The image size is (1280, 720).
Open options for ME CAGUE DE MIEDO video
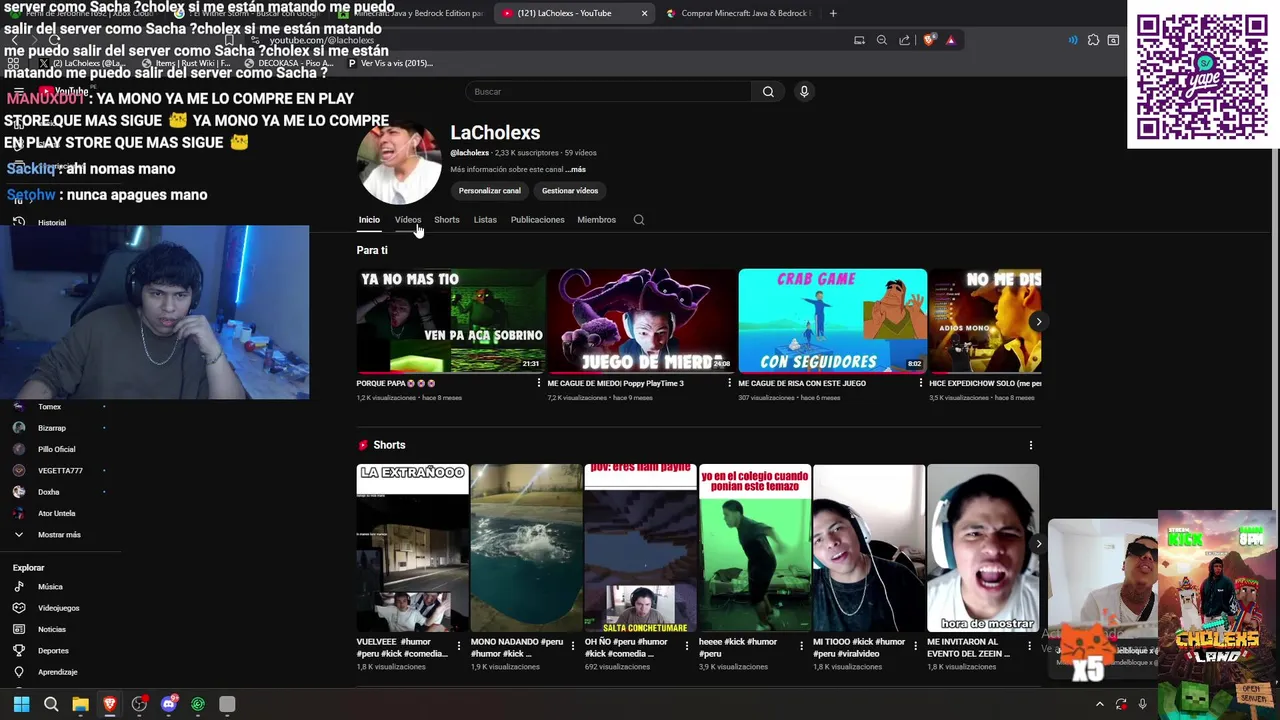(x=729, y=383)
